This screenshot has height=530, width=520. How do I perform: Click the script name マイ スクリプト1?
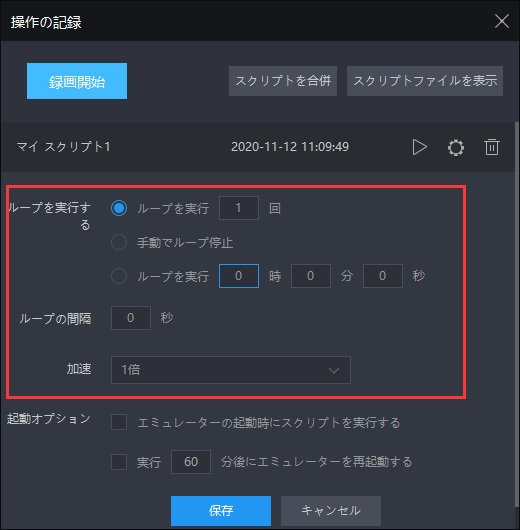click(x=64, y=147)
